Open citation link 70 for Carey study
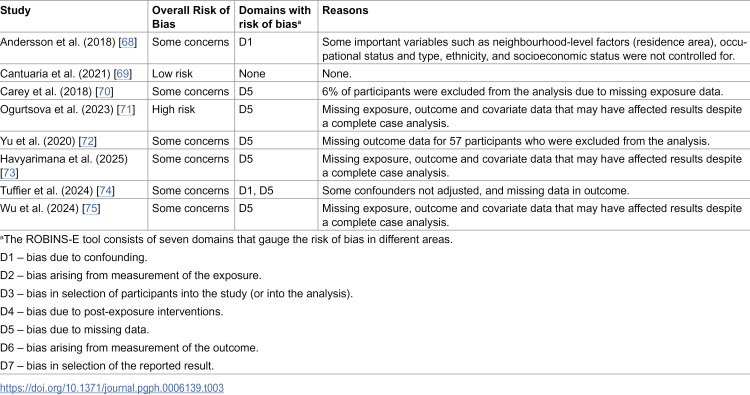 click(105, 91)
